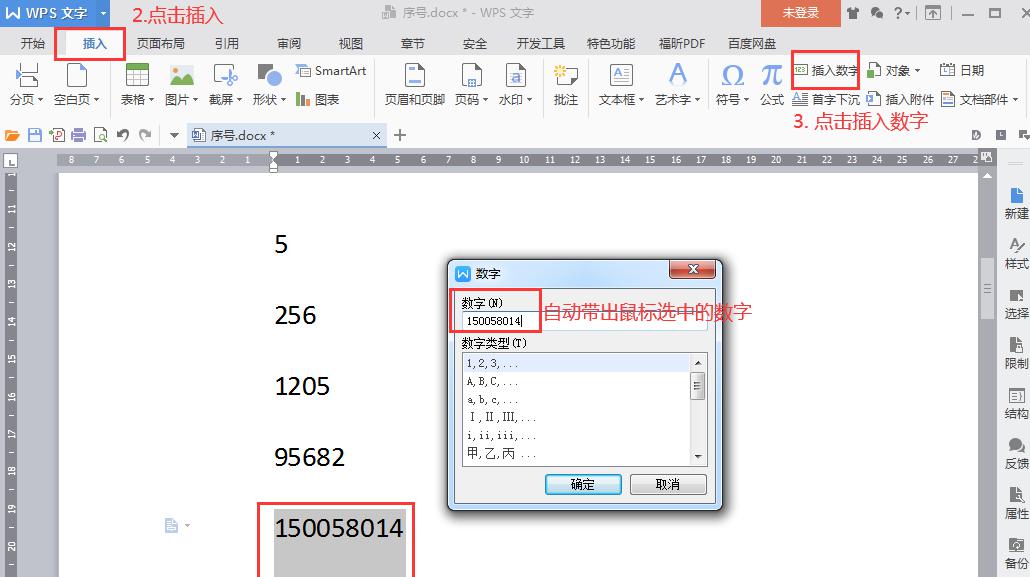The image size is (1030, 577).
Task: Apply 首字下沉 drop cap
Action: tap(826, 99)
